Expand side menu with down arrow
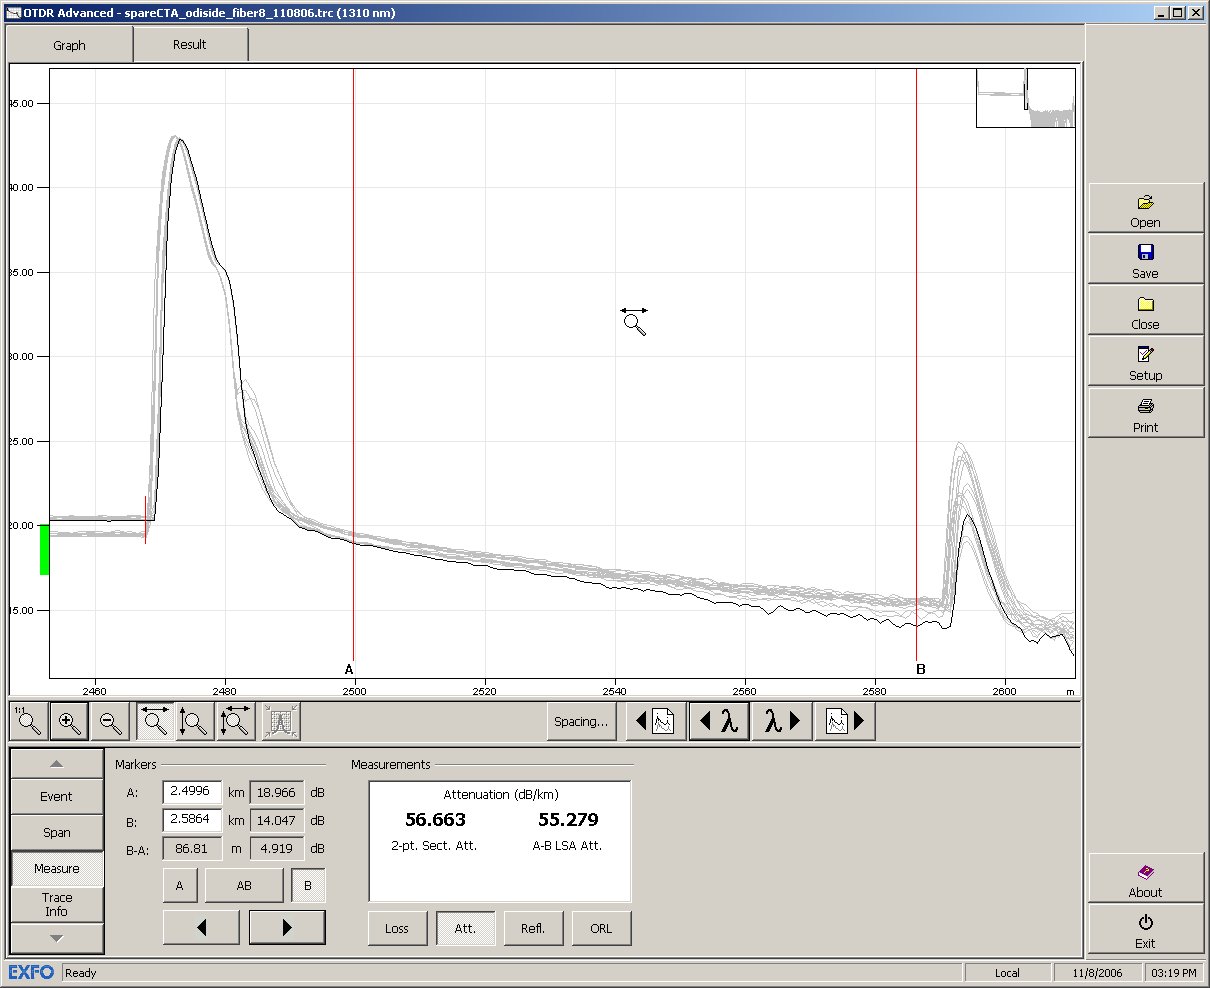Screen dimensions: 1210x988 click(x=57, y=938)
